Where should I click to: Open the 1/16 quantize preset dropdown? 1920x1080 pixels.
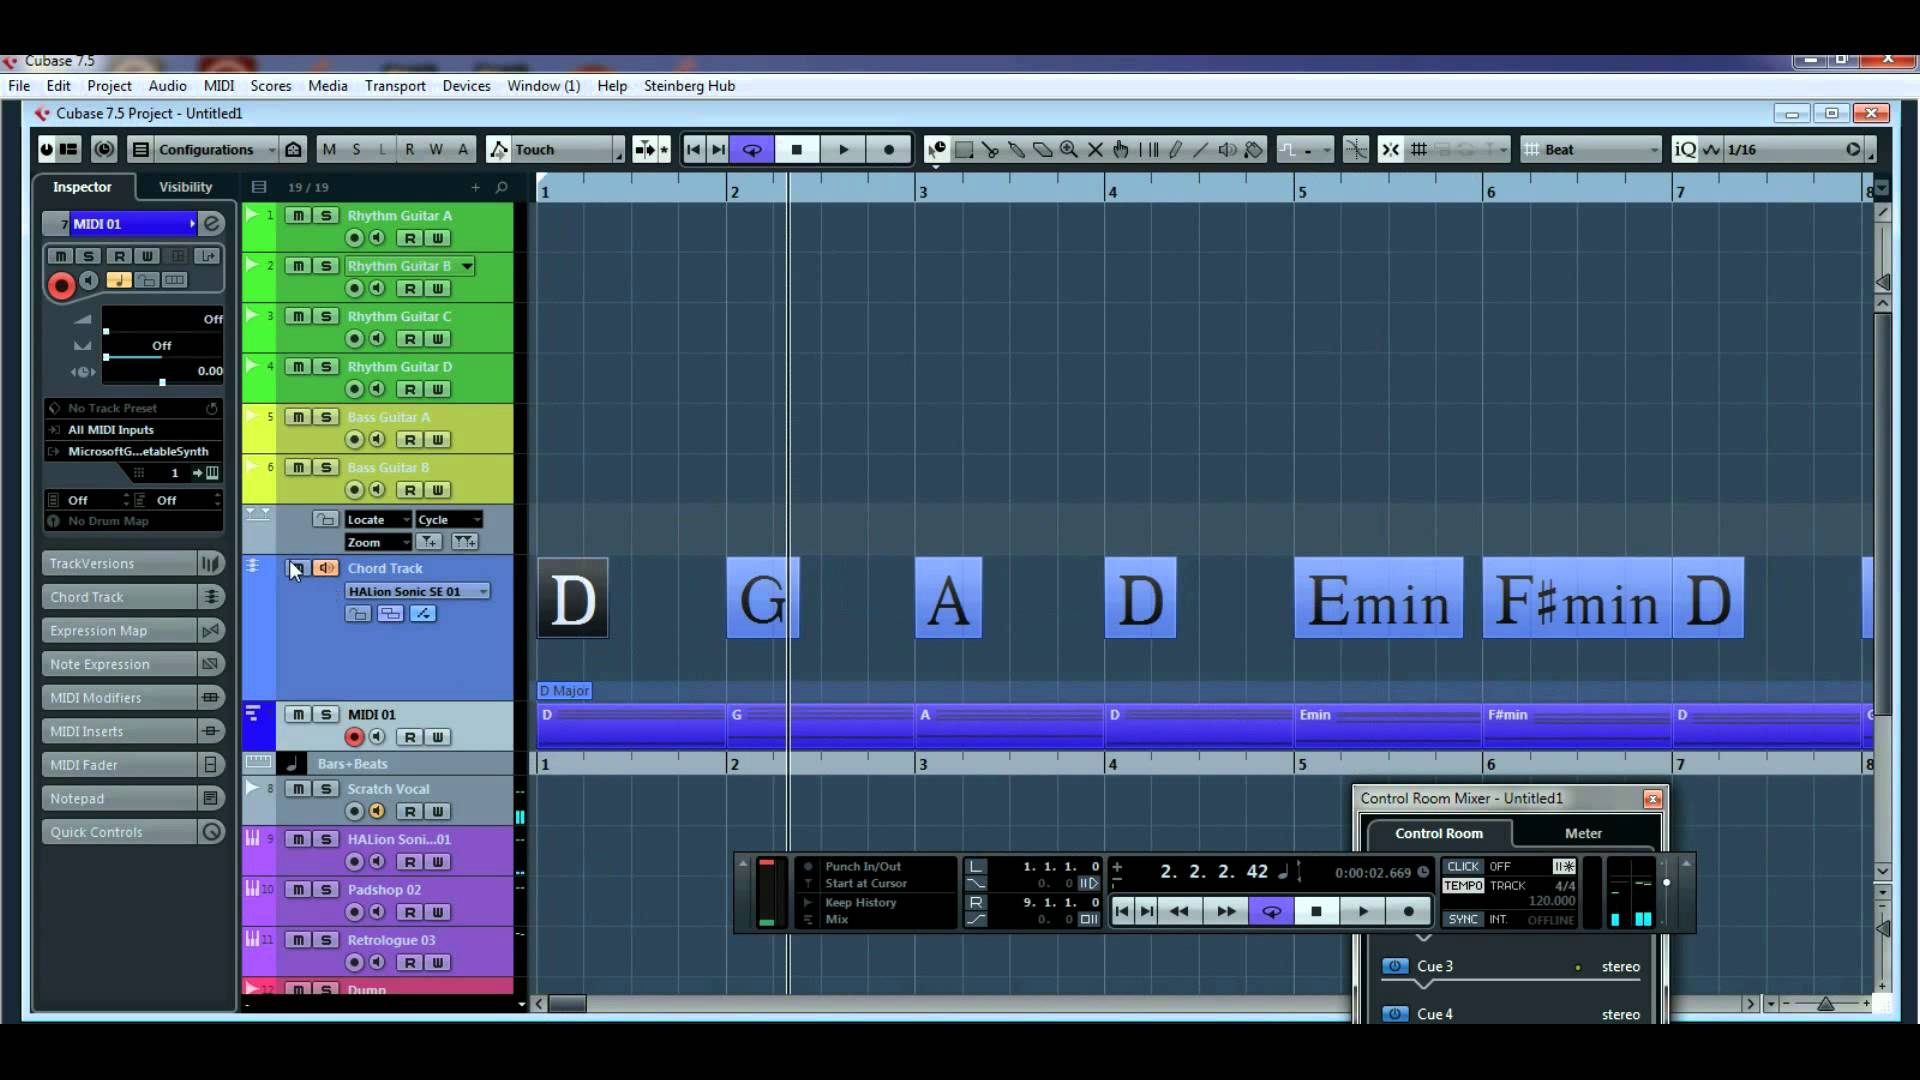[1795, 150]
